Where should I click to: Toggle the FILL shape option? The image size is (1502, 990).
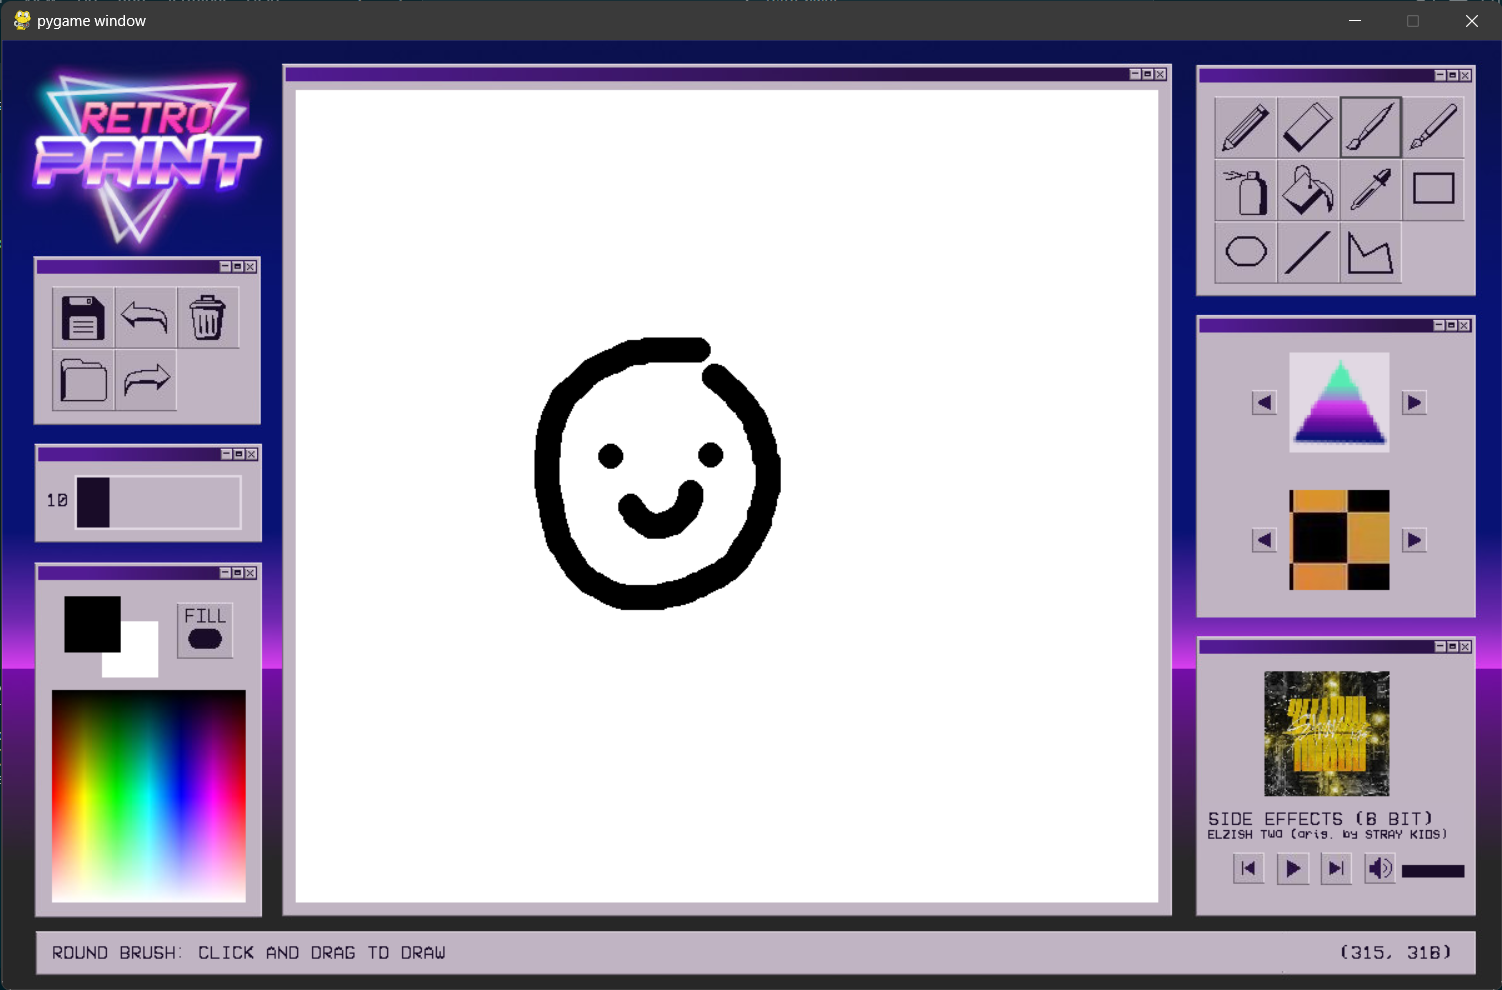pyautogui.click(x=205, y=630)
